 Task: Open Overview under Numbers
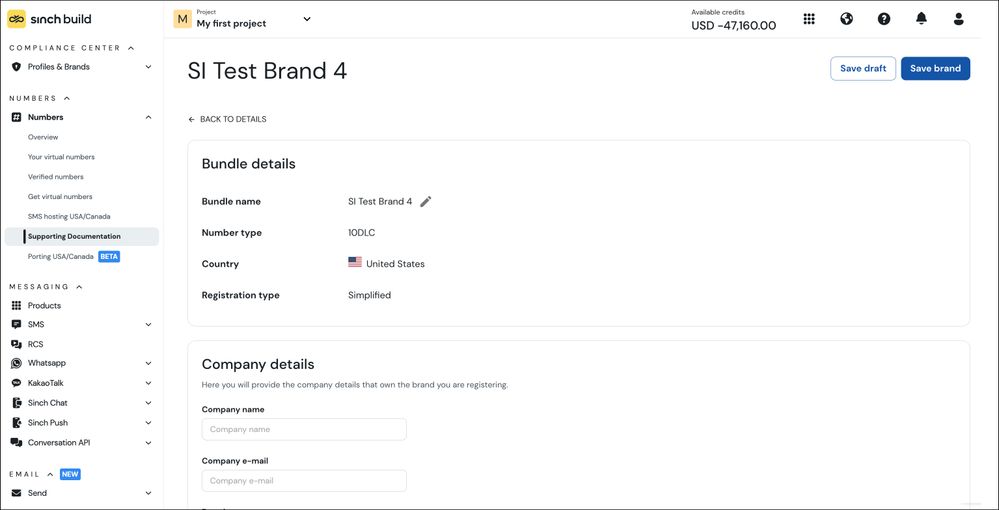[43, 137]
